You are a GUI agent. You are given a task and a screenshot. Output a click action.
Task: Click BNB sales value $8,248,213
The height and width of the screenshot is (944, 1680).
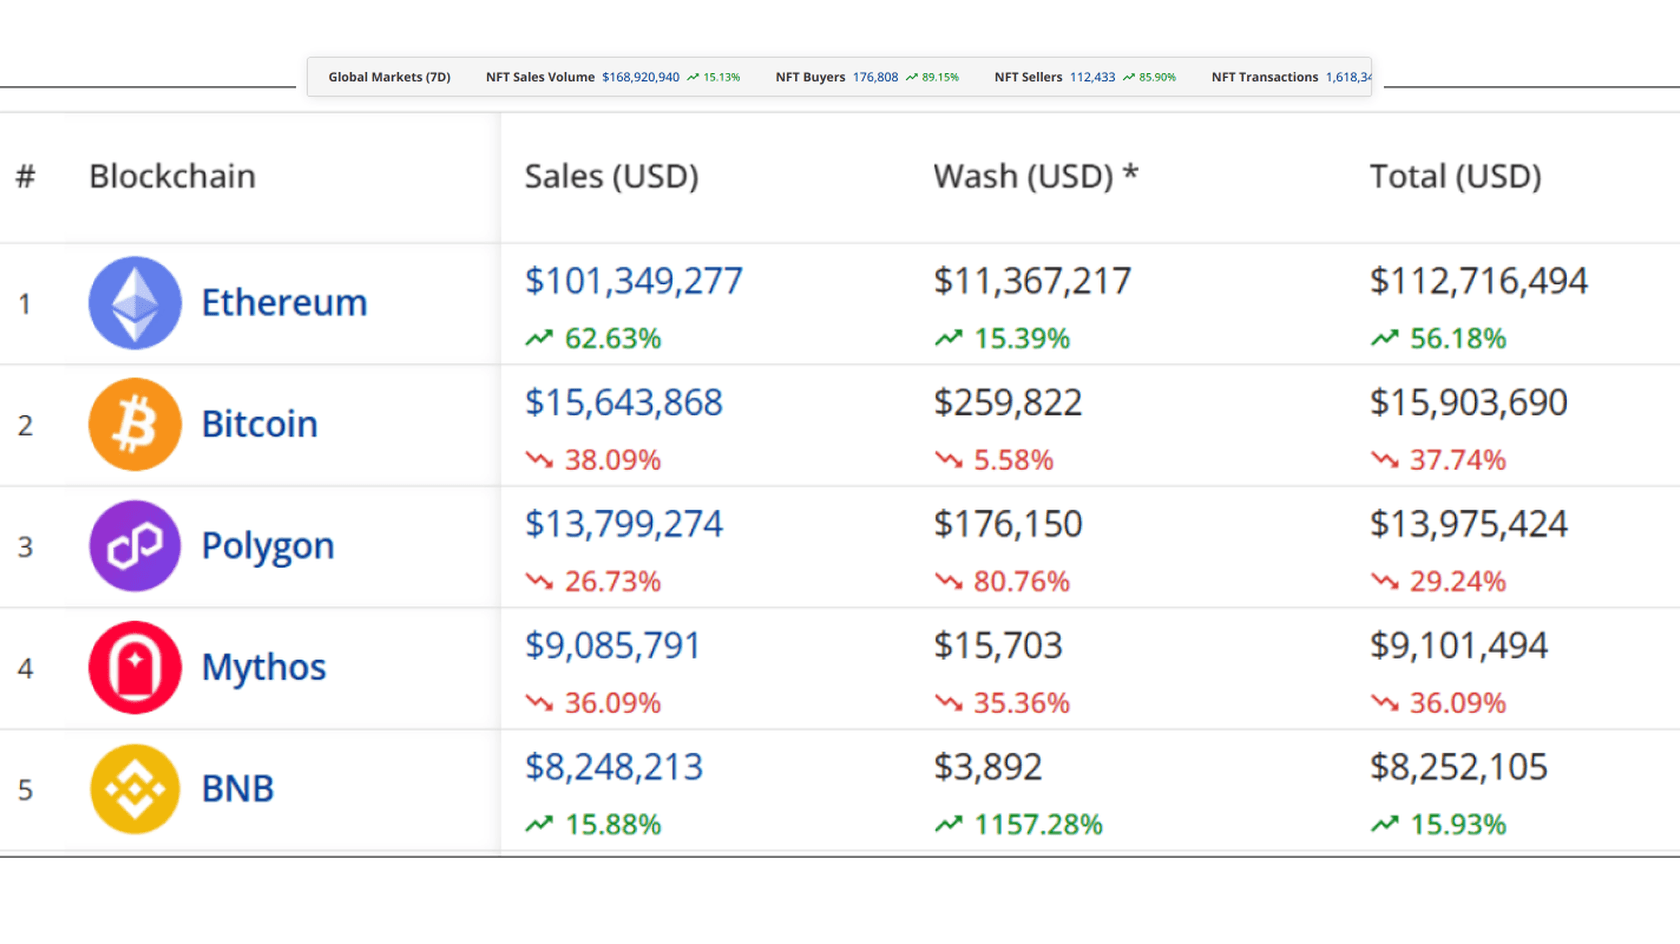pyautogui.click(x=614, y=767)
